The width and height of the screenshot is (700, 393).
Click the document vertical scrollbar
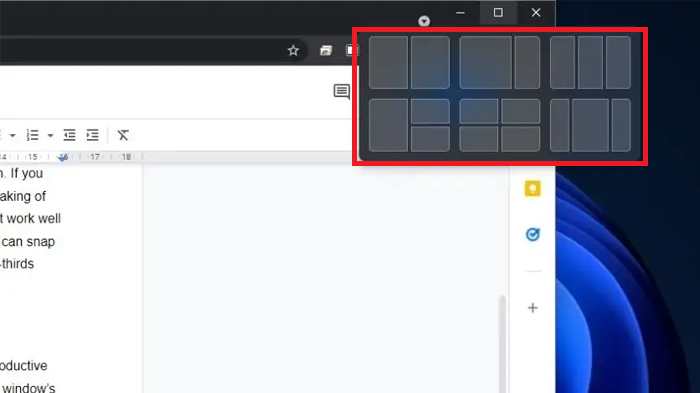point(503,344)
